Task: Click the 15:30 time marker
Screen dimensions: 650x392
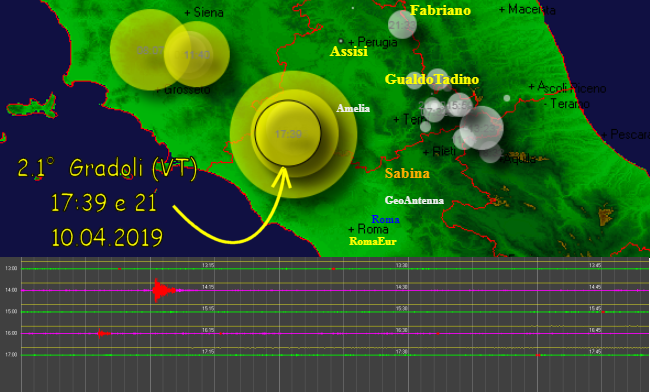Action: coord(401,308)
